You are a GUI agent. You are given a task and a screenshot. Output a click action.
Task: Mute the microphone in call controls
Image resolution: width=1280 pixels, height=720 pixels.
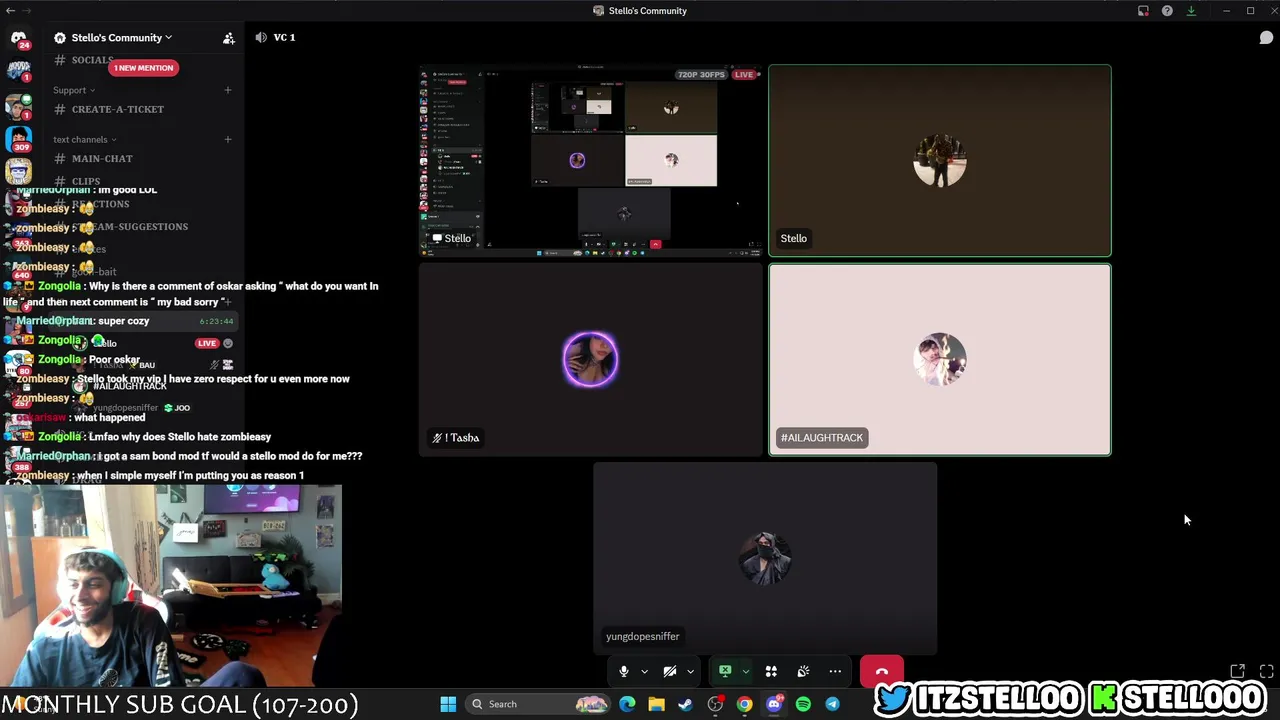coord(623,672)
